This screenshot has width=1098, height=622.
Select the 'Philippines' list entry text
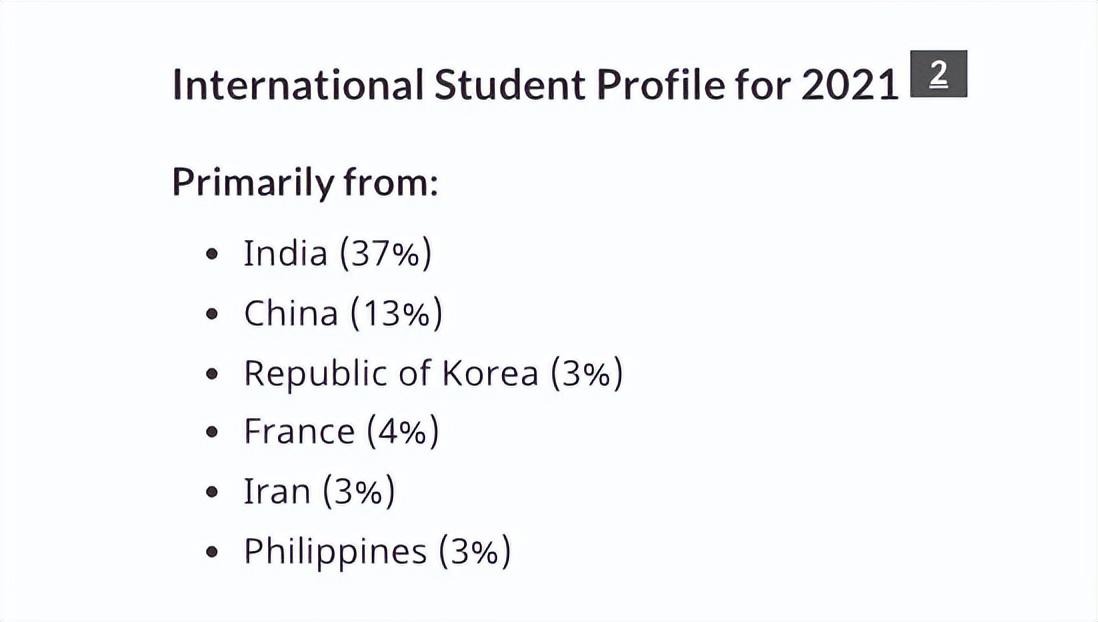click(335, 551)
